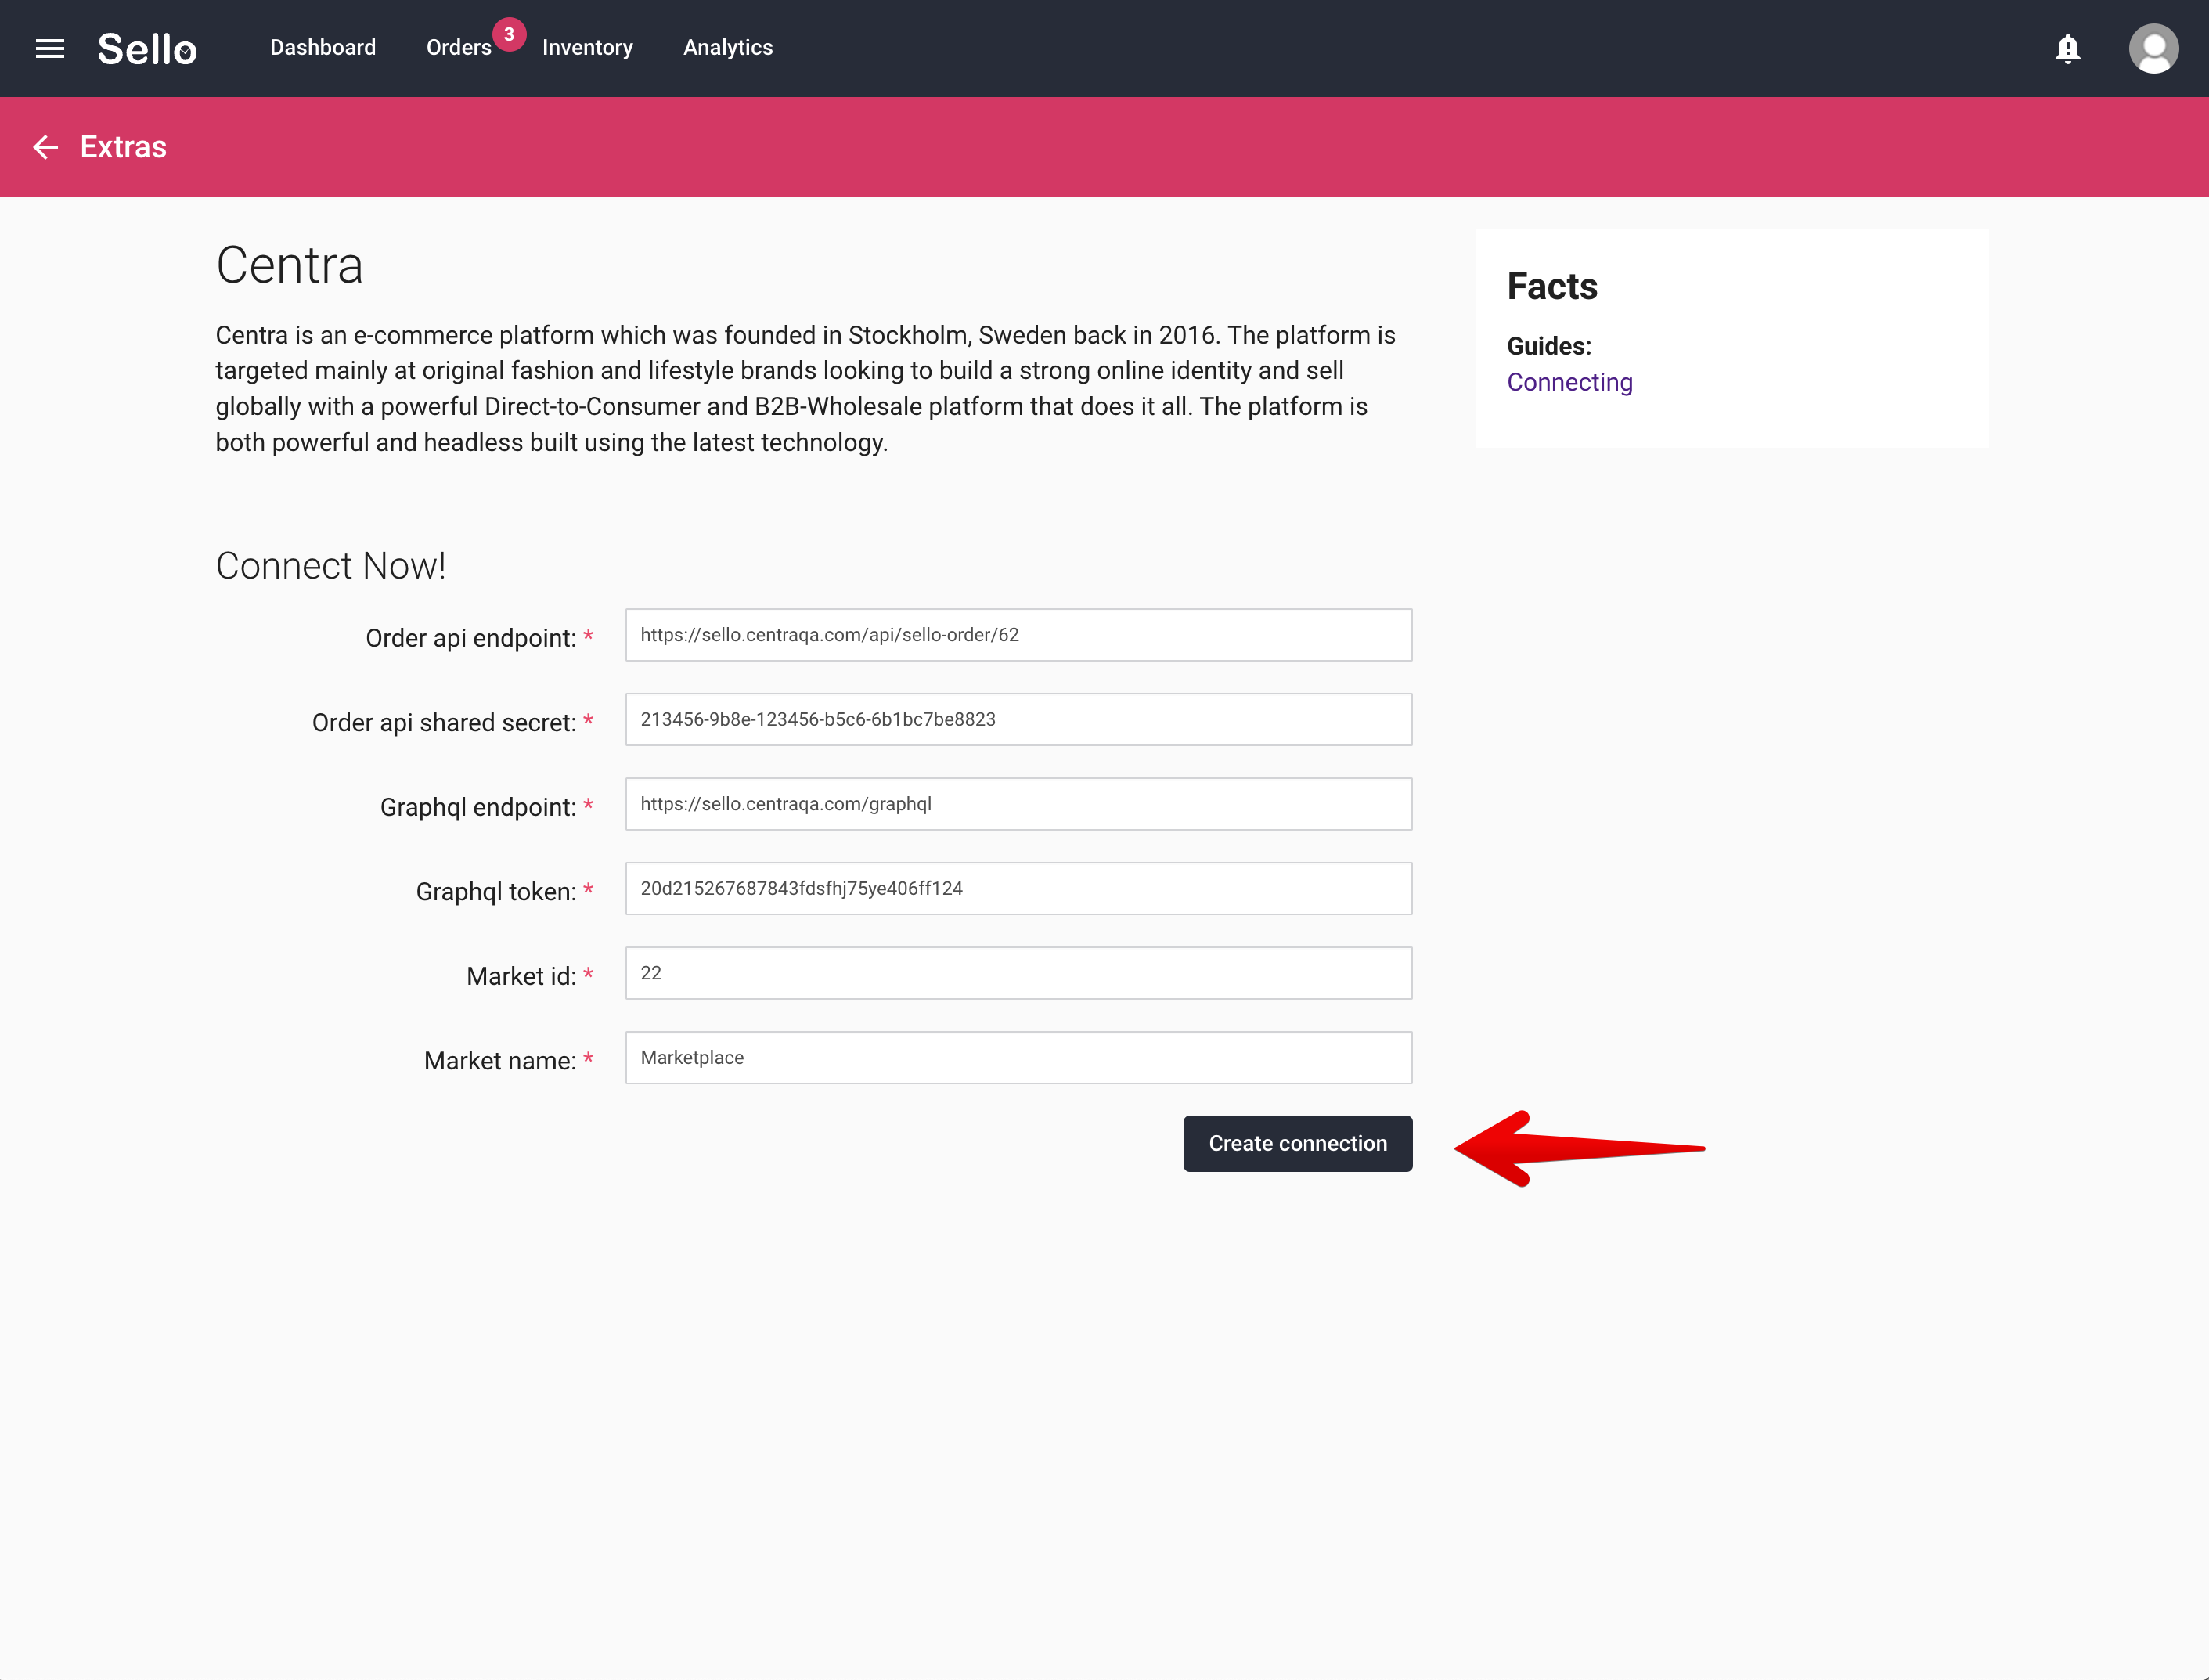The height and width of the screenshot is (1680, 2209).
Task: Click the Order api shared secret label
Action: (x=444, y=723)
